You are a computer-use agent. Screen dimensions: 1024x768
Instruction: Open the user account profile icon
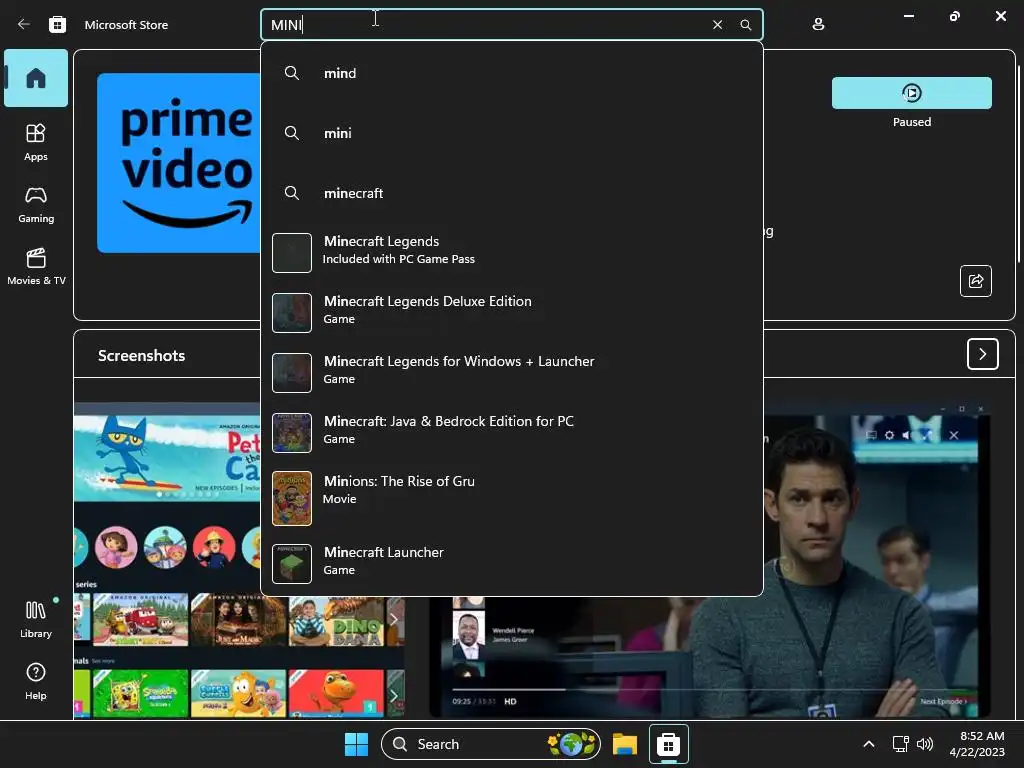[818, 24]
